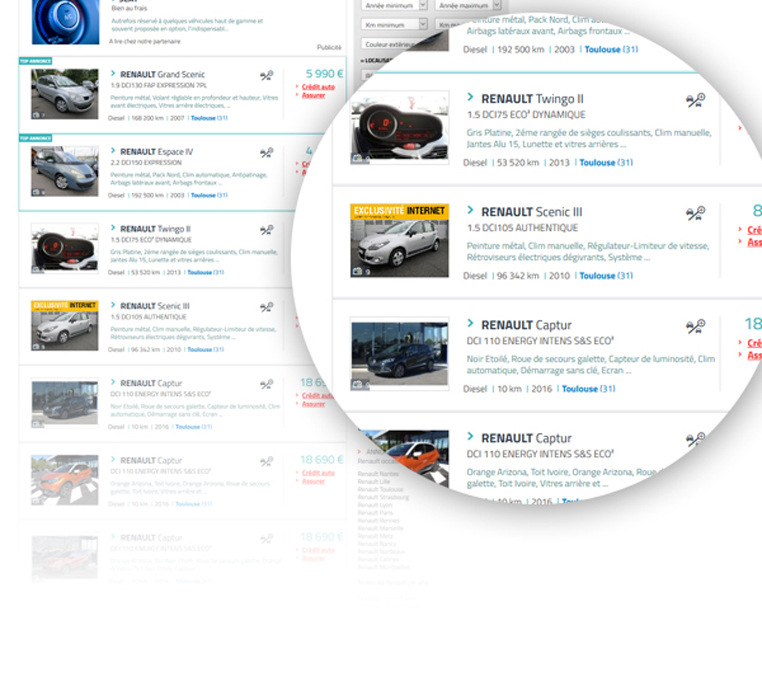Viewport: 762px width, 686px height.
Task: Click photo-count camera icon on Grand Scenic thumbnail
Action: tap(37, 114)
